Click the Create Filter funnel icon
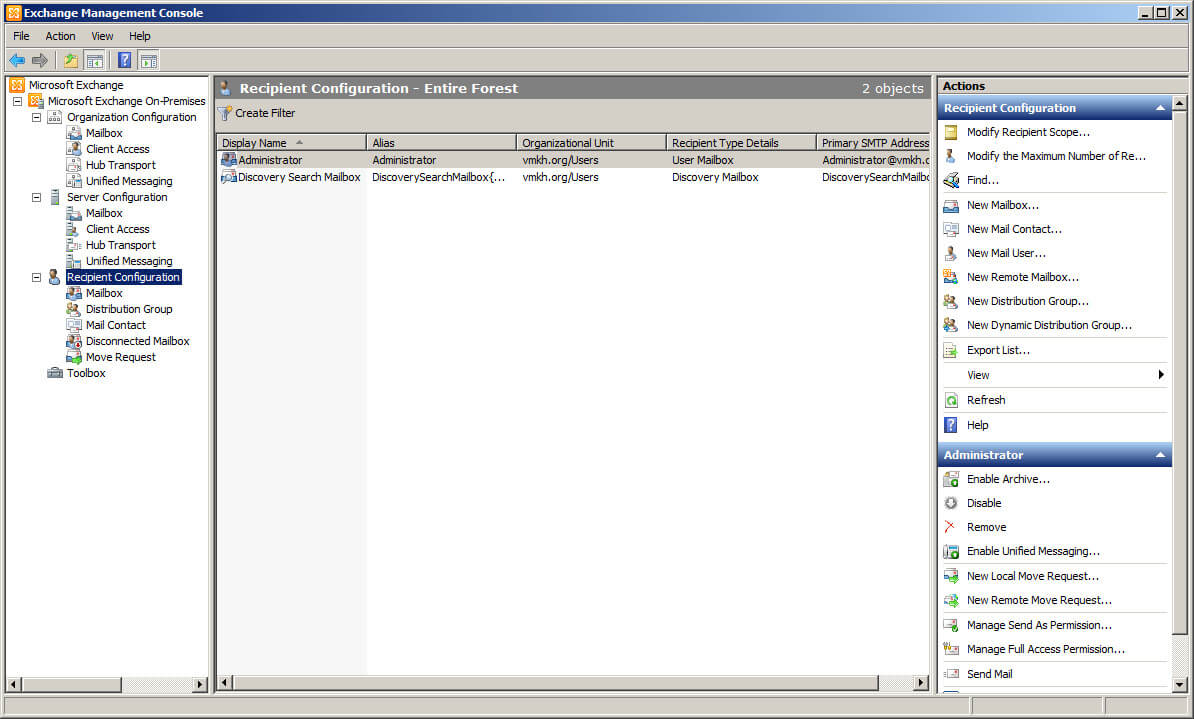This screenshot has width=1194, height=719. 225,113
